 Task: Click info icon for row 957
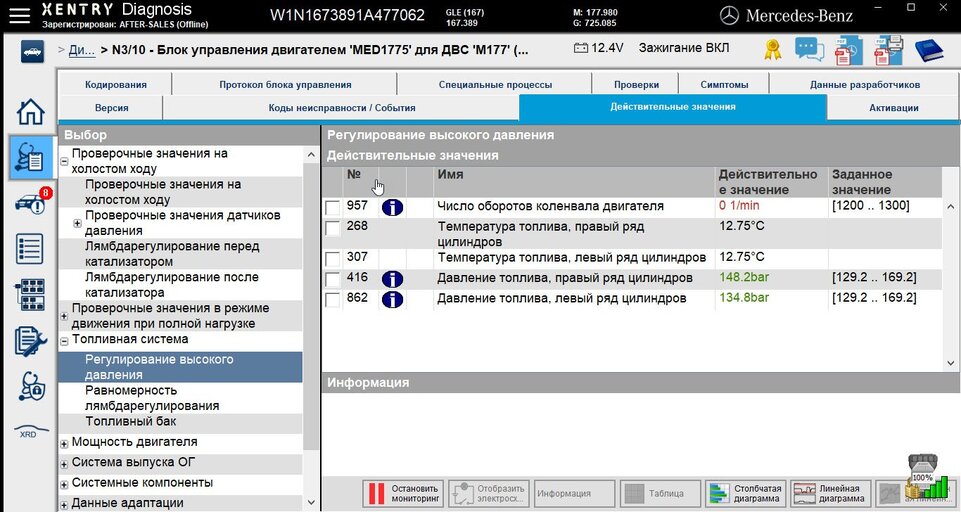(392, 207)
